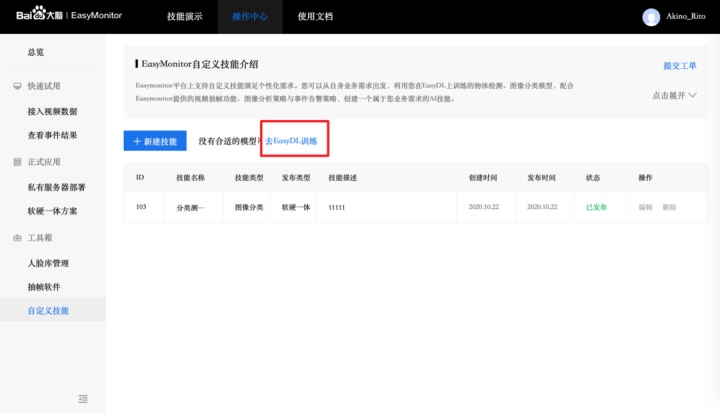Open 抽帧软件 in the sidebar
The width and height of the screenshot is (720, 413).
click(44, 287)
